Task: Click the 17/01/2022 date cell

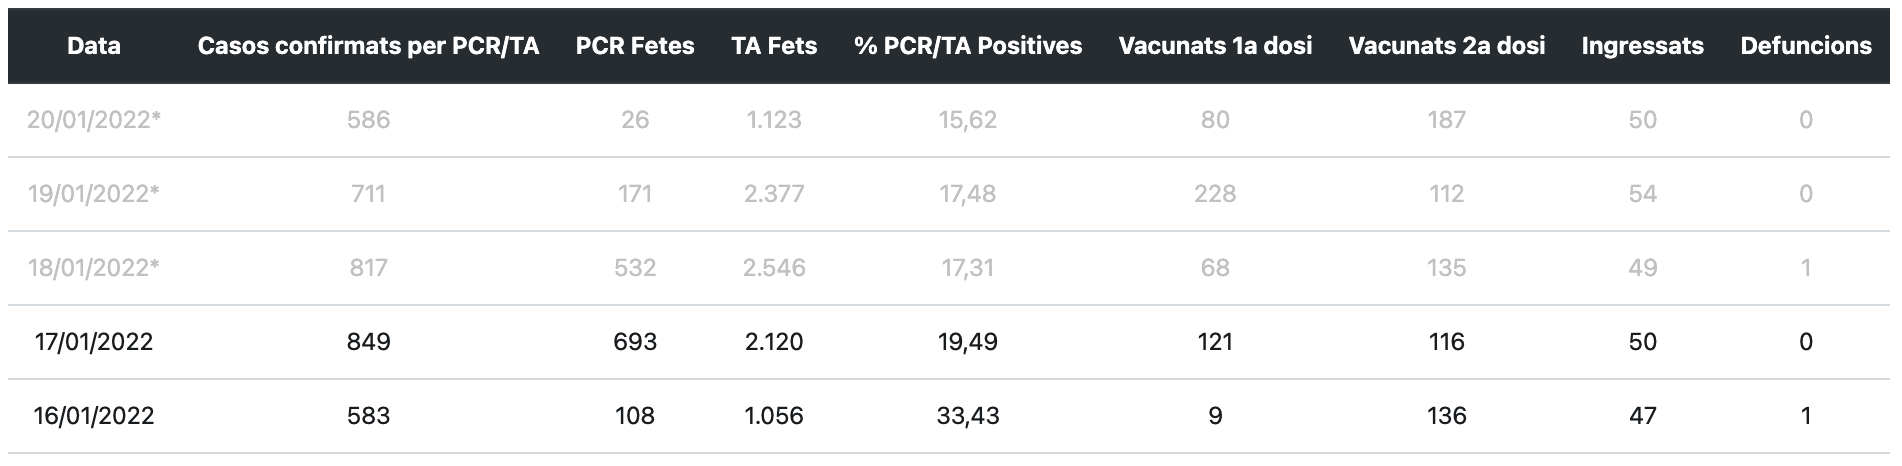Action: pyautogui.click(x=94, y=342)
